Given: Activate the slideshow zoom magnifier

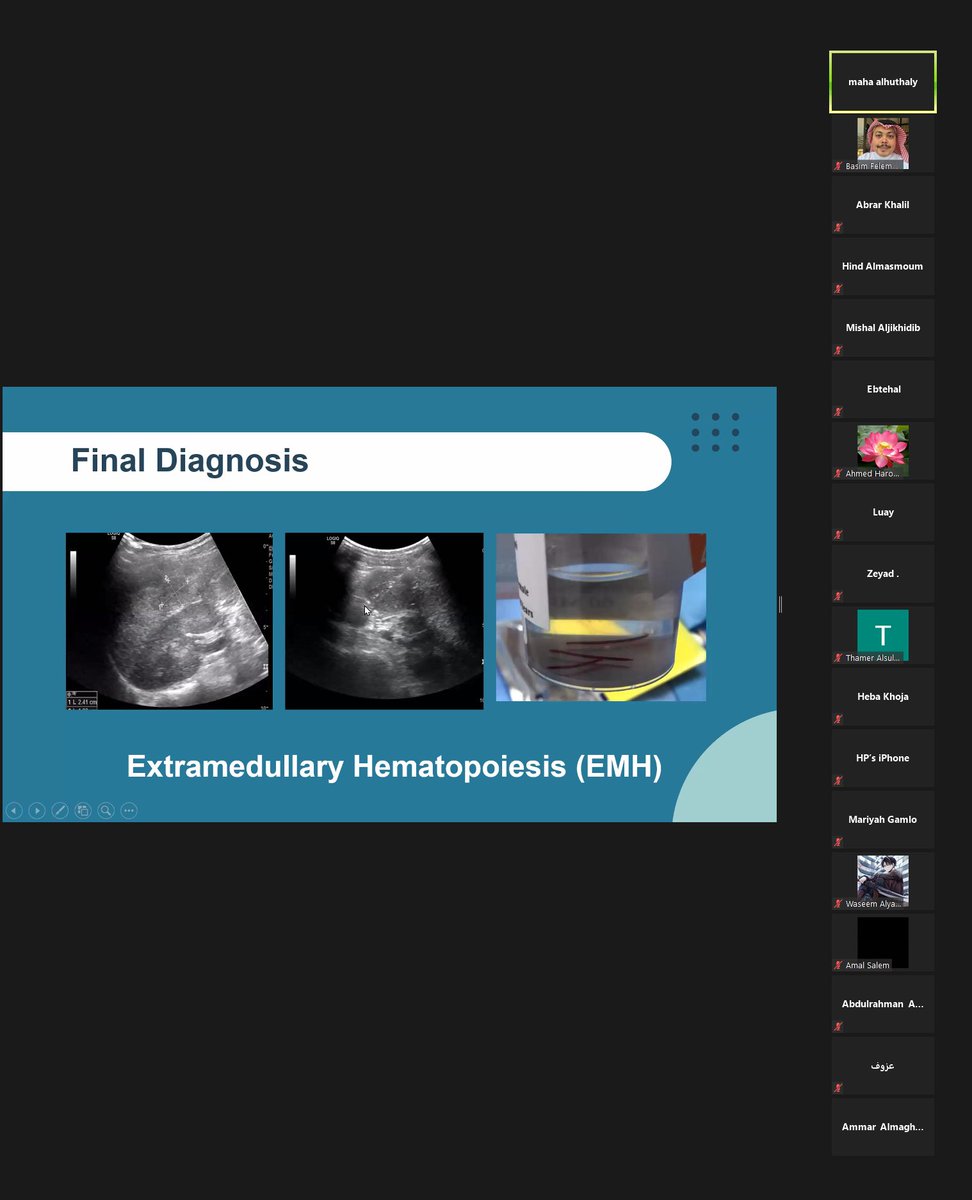Looking at the screenshot, I should [x=106, y=811].
